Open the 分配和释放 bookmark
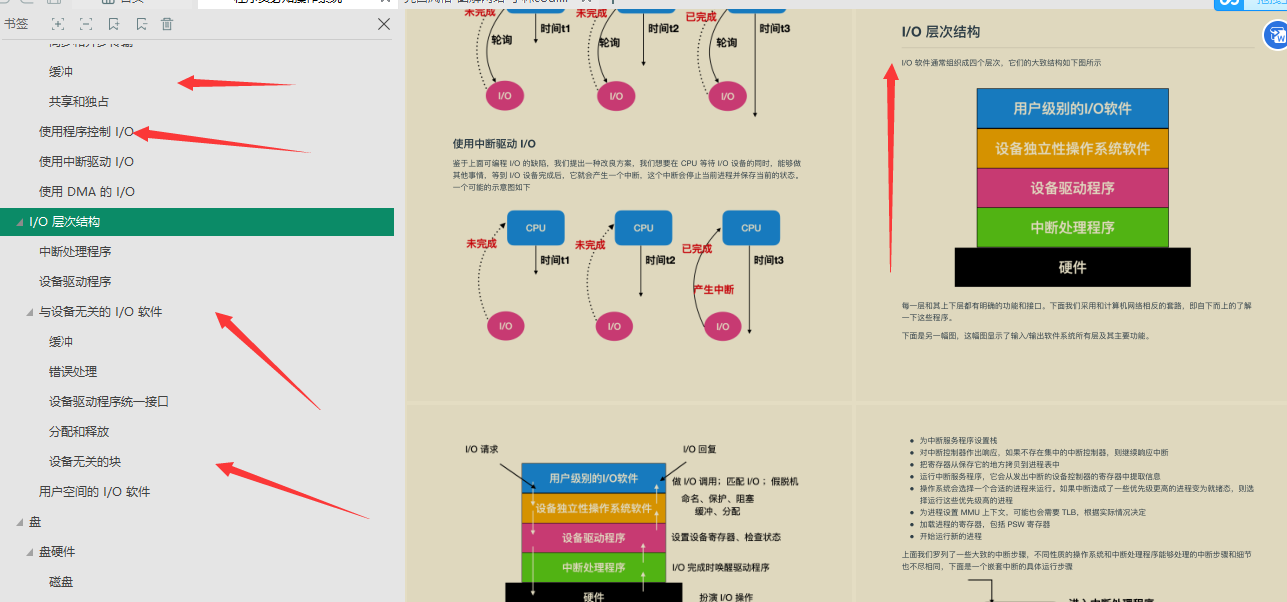This screenshot has height=602, width=1287. click(x=79, y=432)
